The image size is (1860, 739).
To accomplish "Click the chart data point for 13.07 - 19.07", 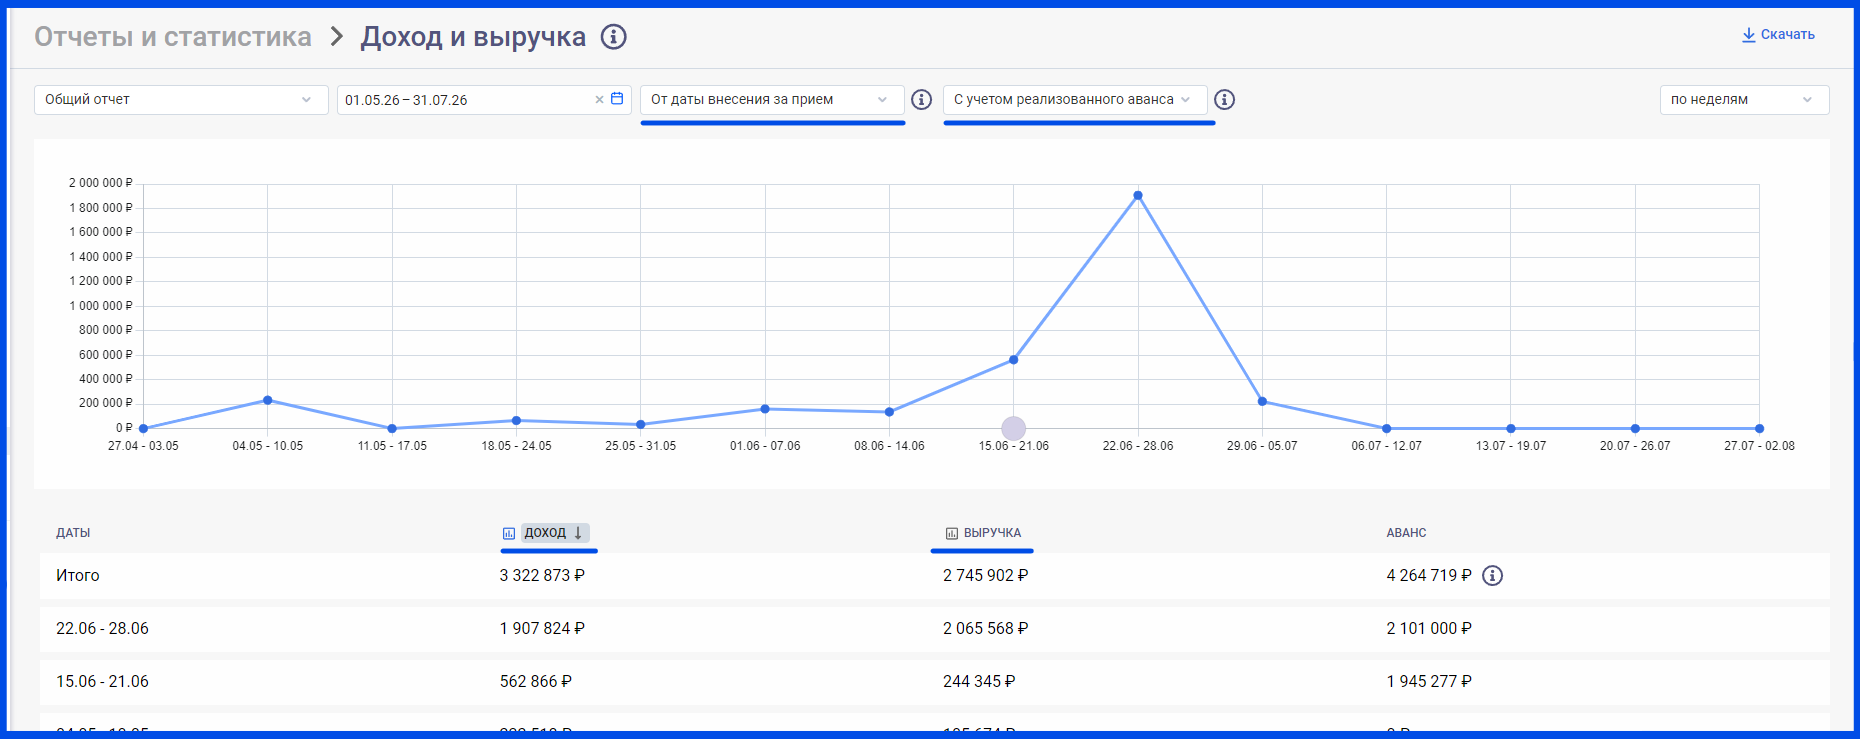I will point(1511,429).
